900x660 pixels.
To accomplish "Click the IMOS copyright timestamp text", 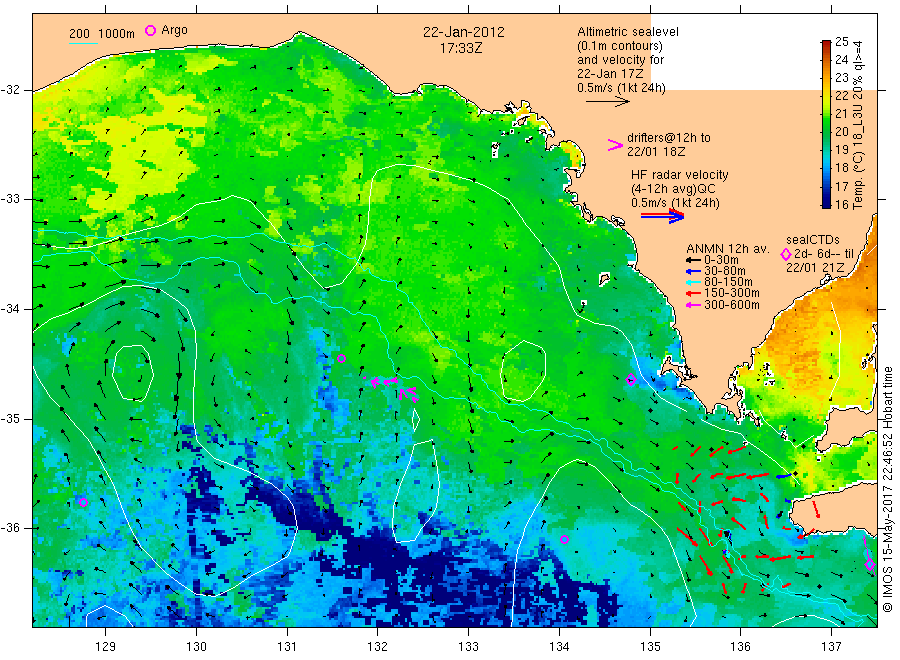I will (x=888, y=490).
